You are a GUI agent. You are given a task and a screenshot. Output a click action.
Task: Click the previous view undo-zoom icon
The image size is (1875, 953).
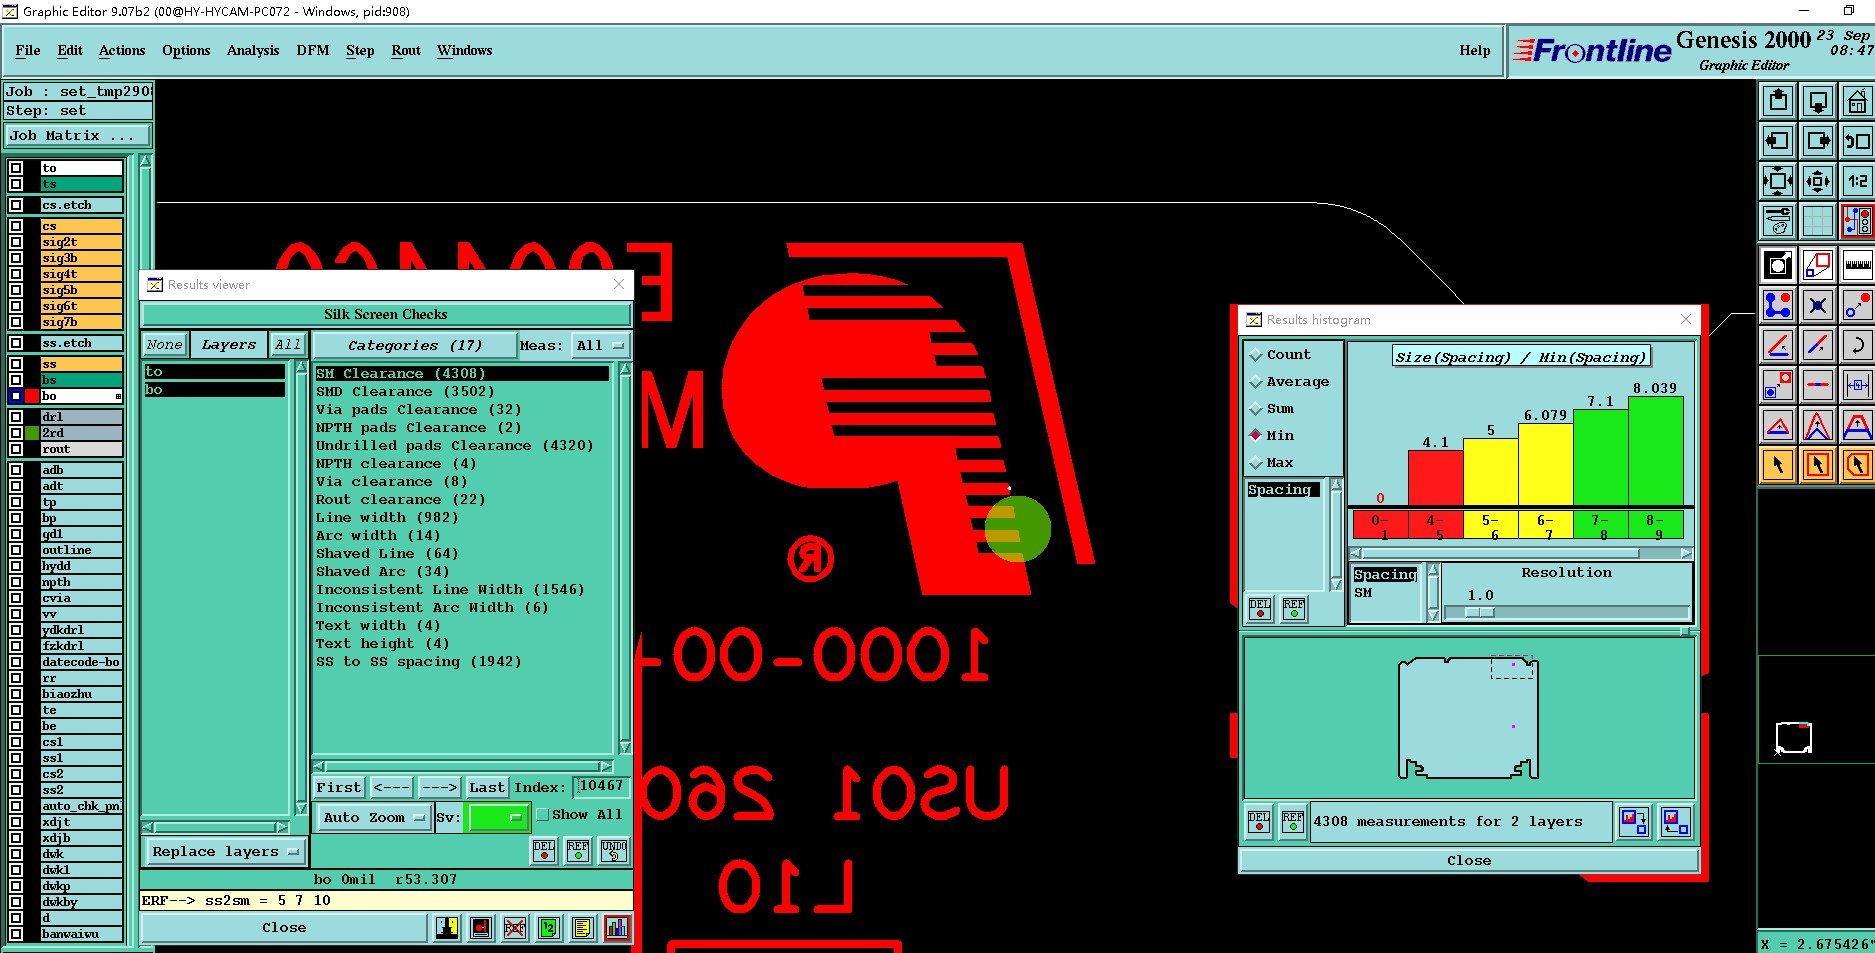coord(1857,141)
